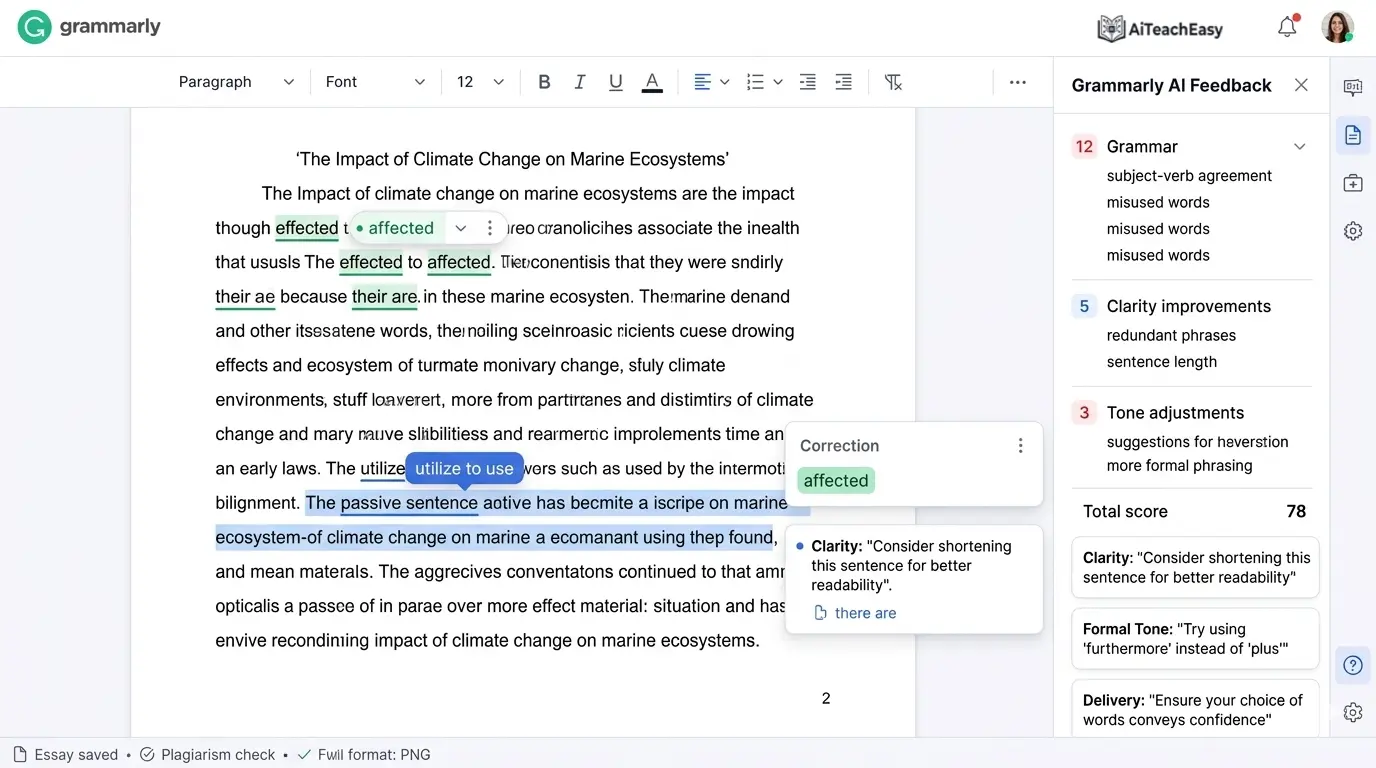Toggle bold formatting

[544, 81]
